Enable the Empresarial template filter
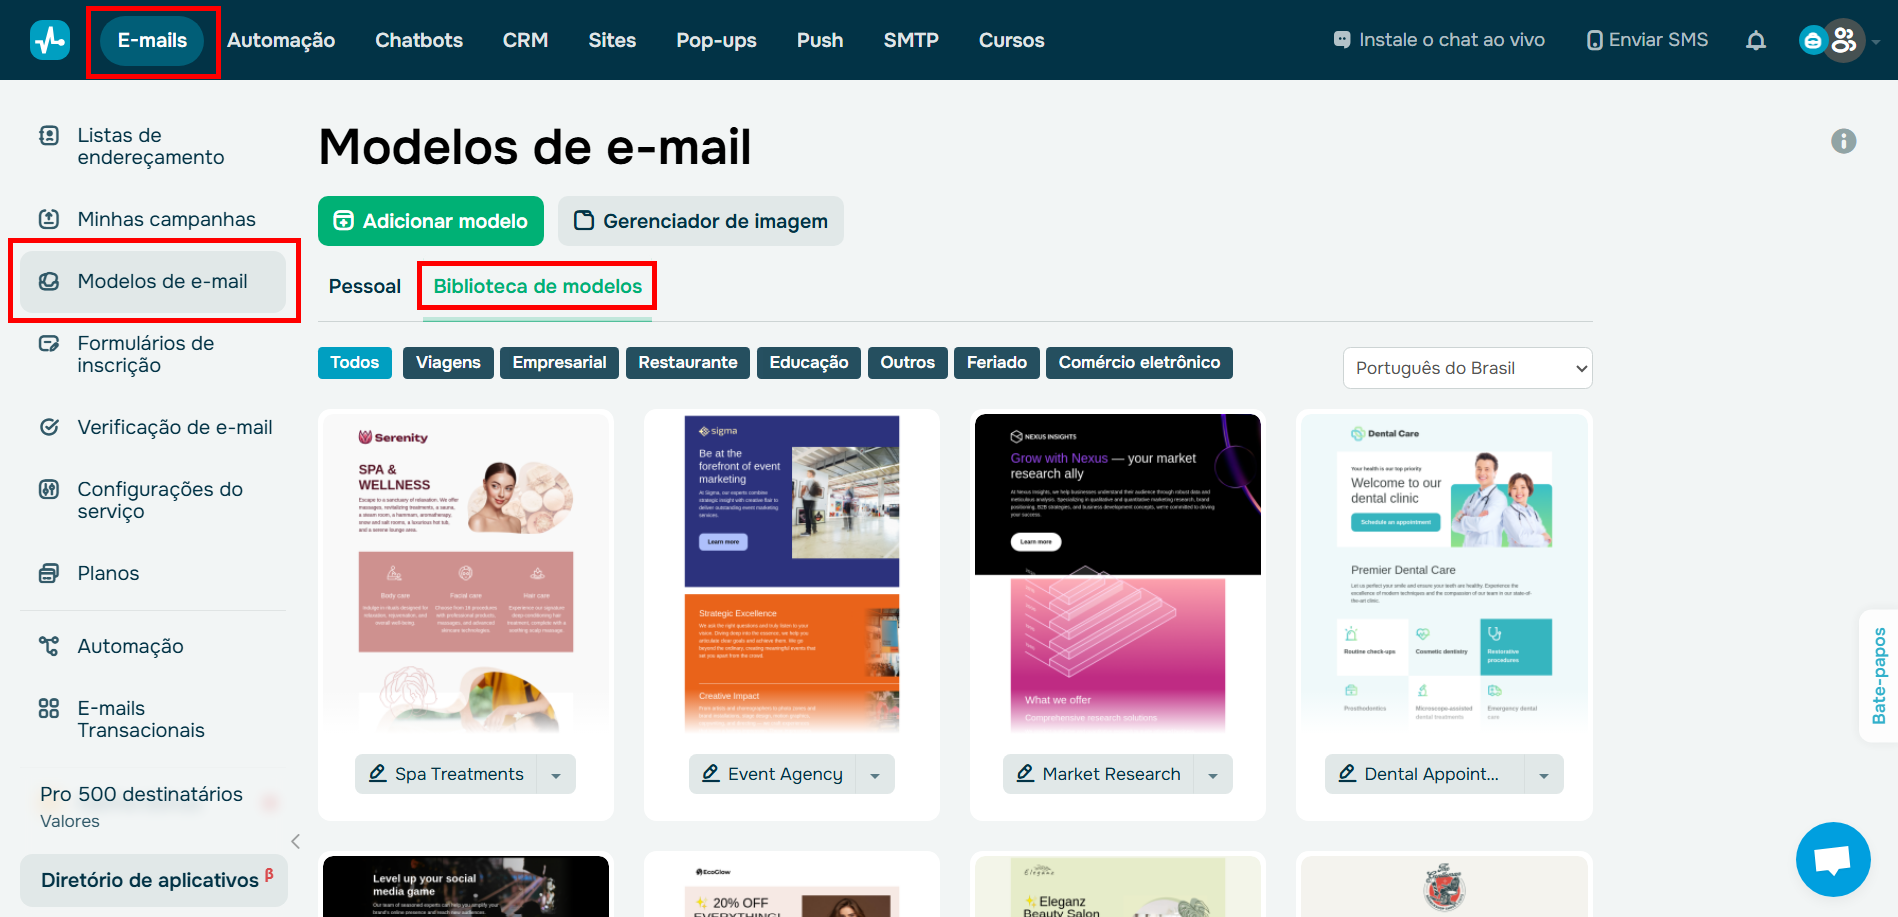Viewport: 1898px width, 917px height. pyautogui.click(x=559, y=362)
